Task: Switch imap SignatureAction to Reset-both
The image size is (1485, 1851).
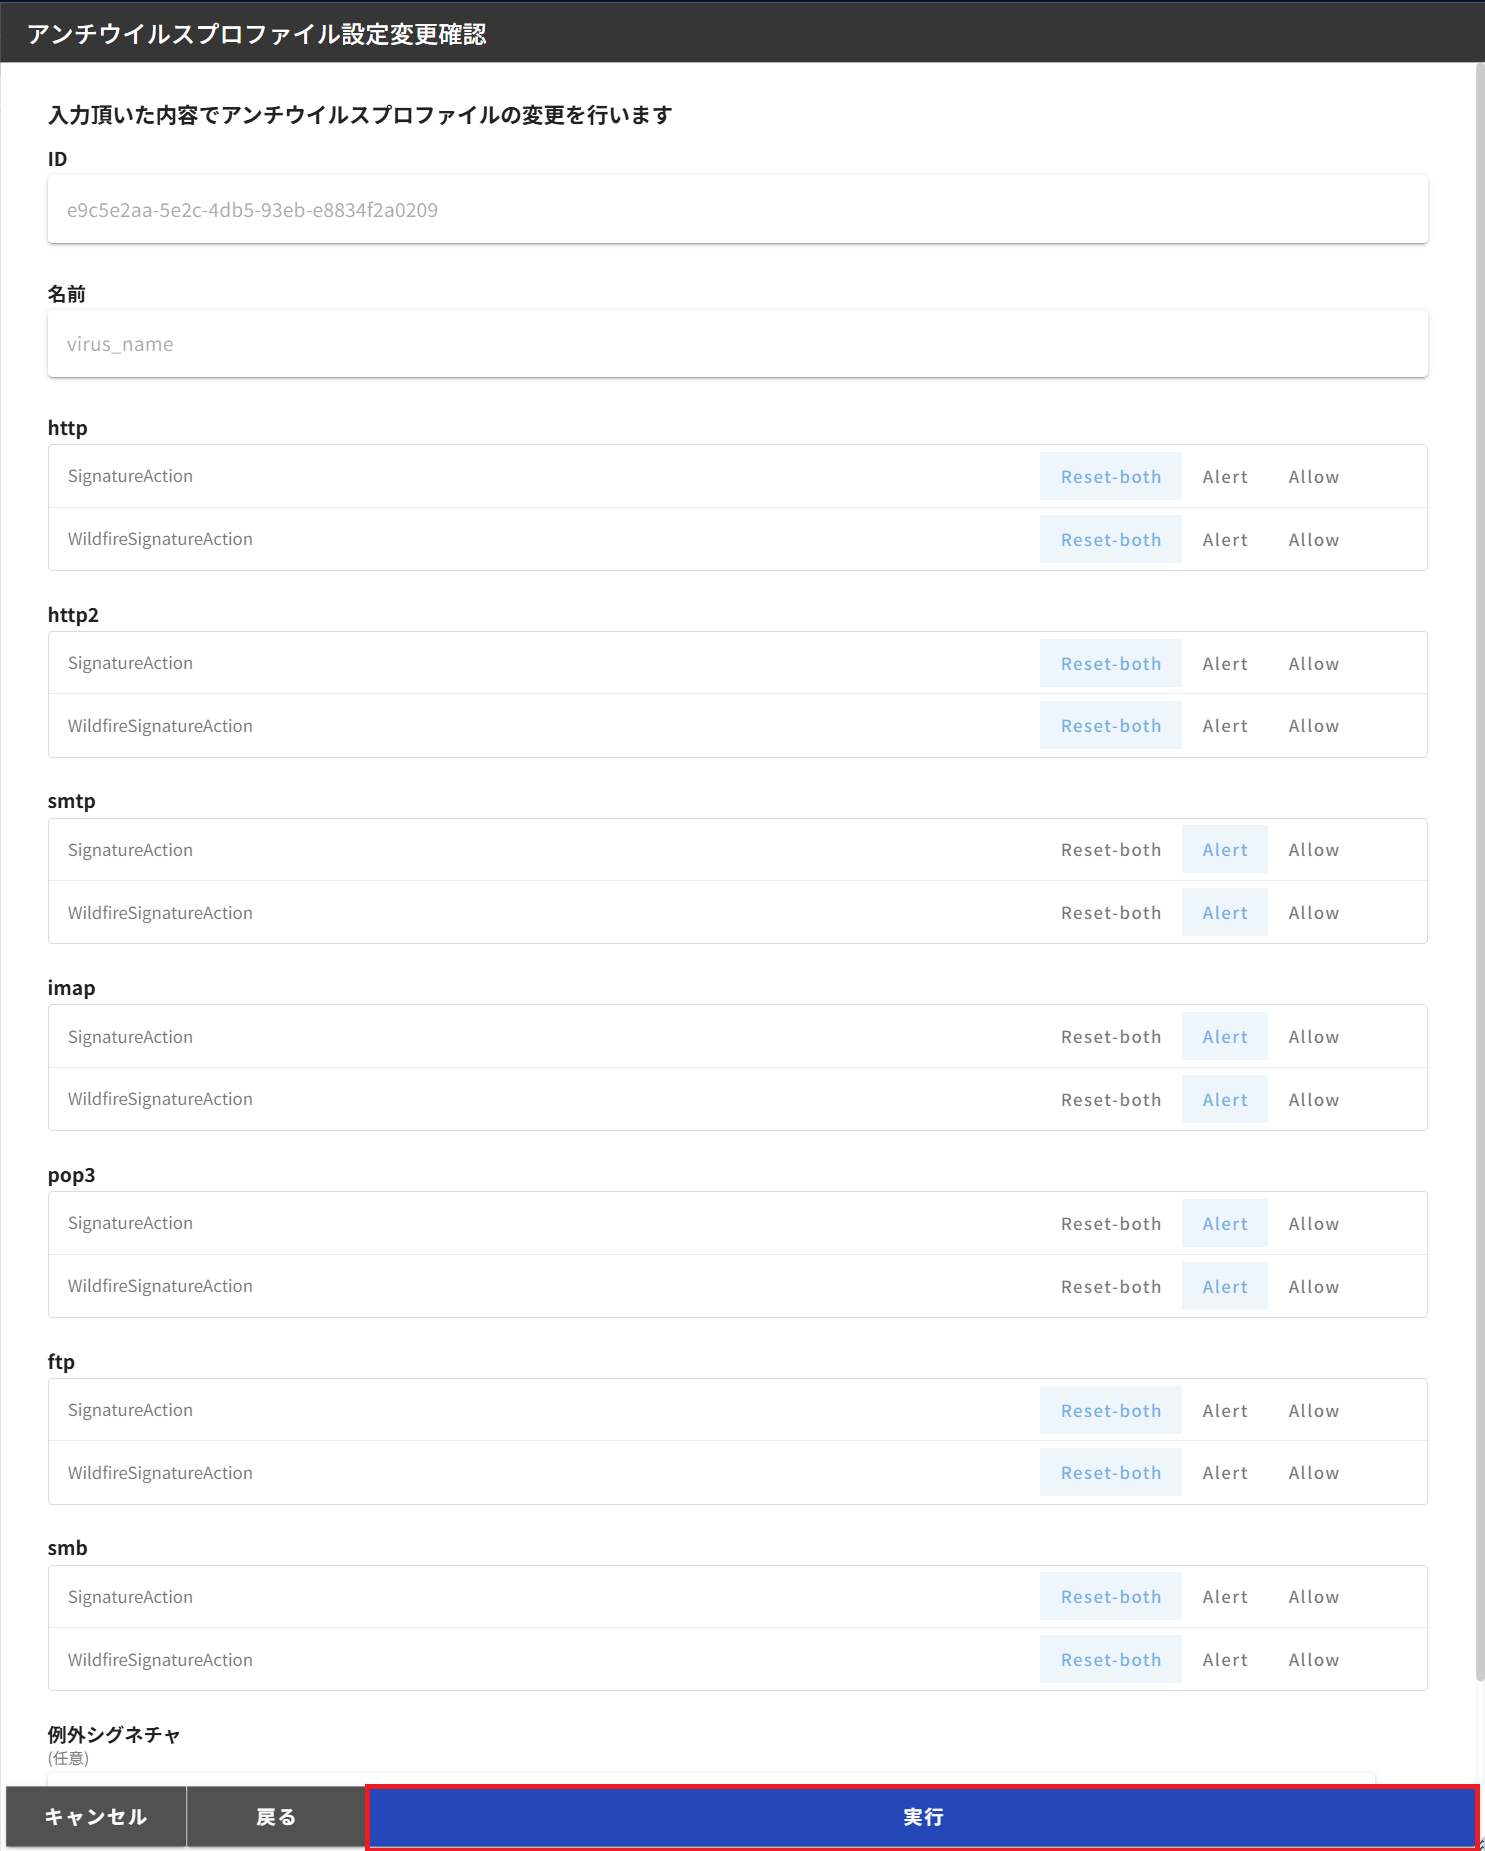Action: pos(1110,1037)
